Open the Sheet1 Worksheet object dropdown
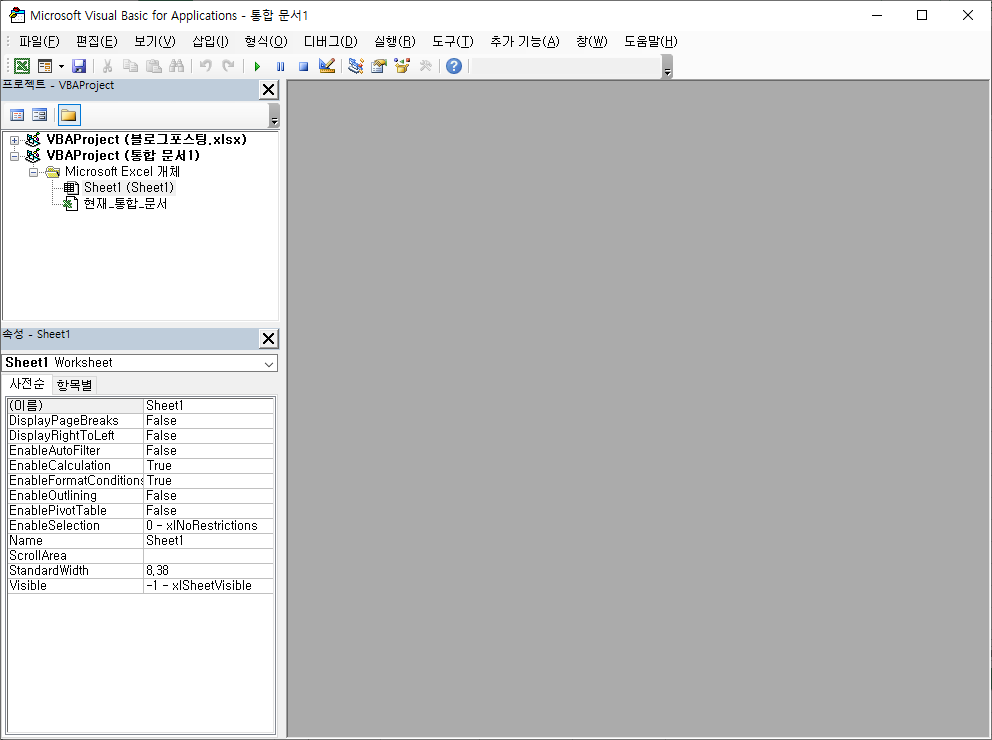This screenshot has width=992, height=740. pyautogui.click(x=269, y=364)
